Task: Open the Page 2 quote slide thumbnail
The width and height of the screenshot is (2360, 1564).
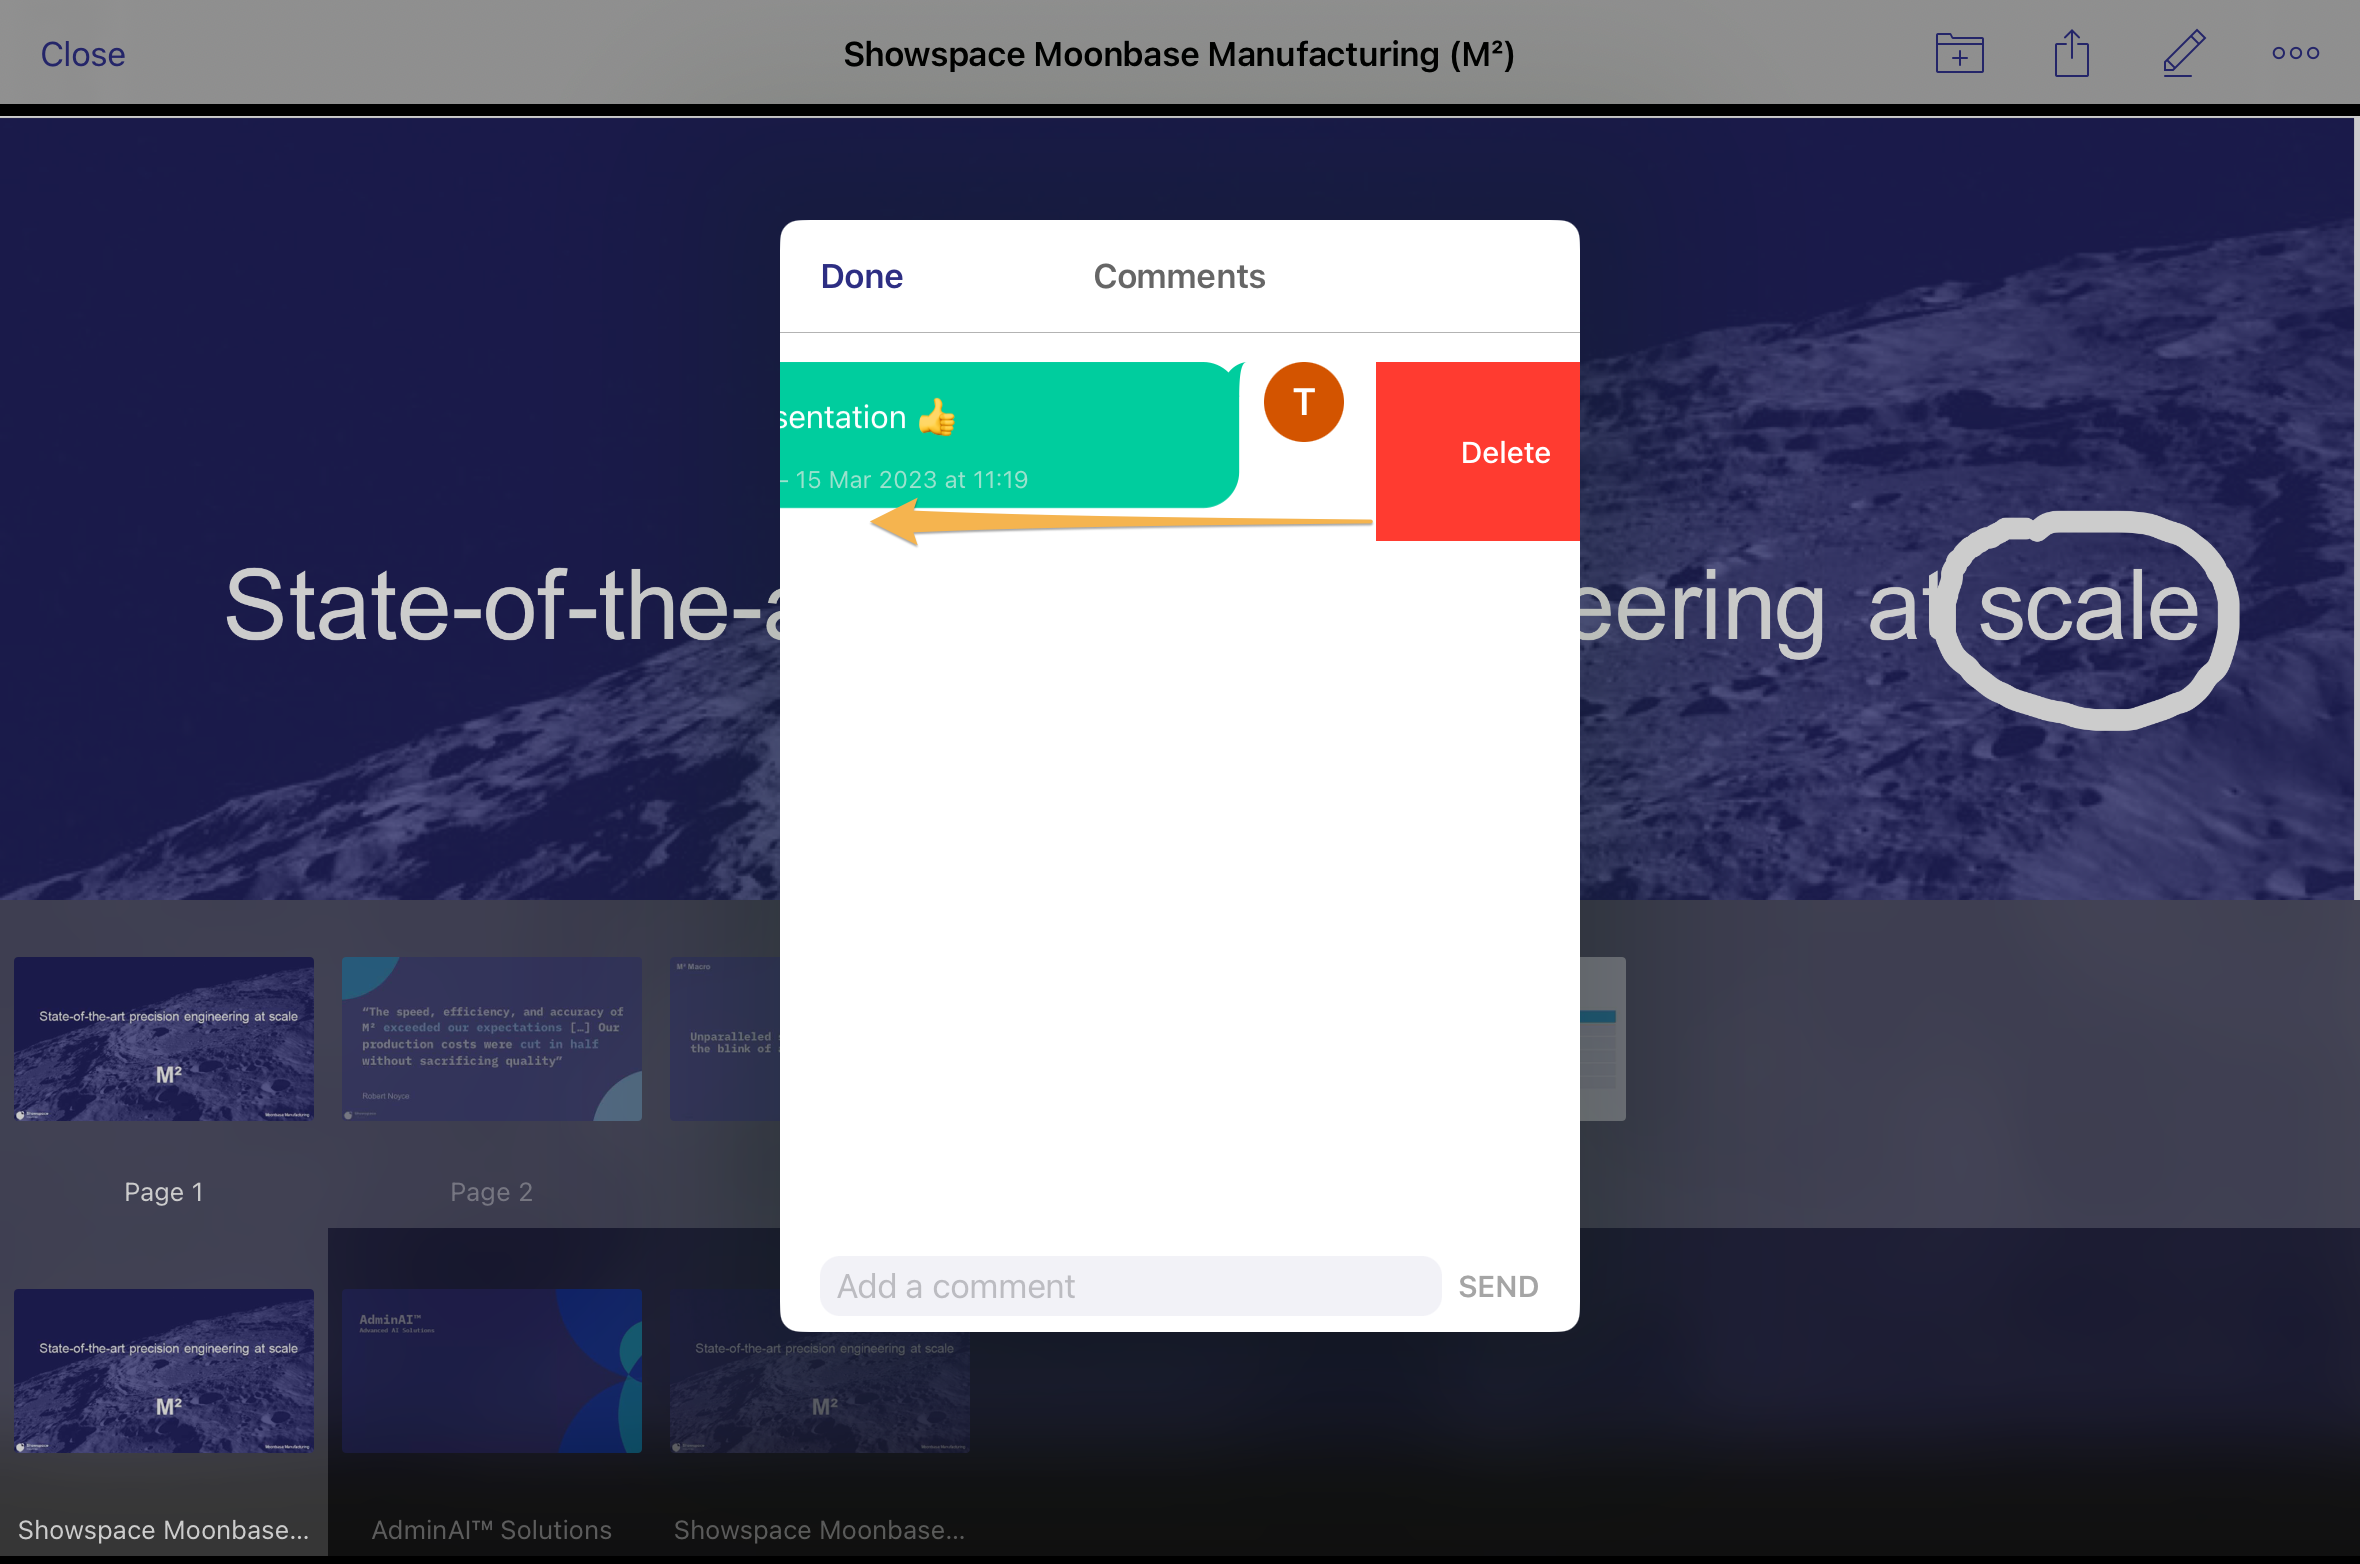Action: point(492,1039)
